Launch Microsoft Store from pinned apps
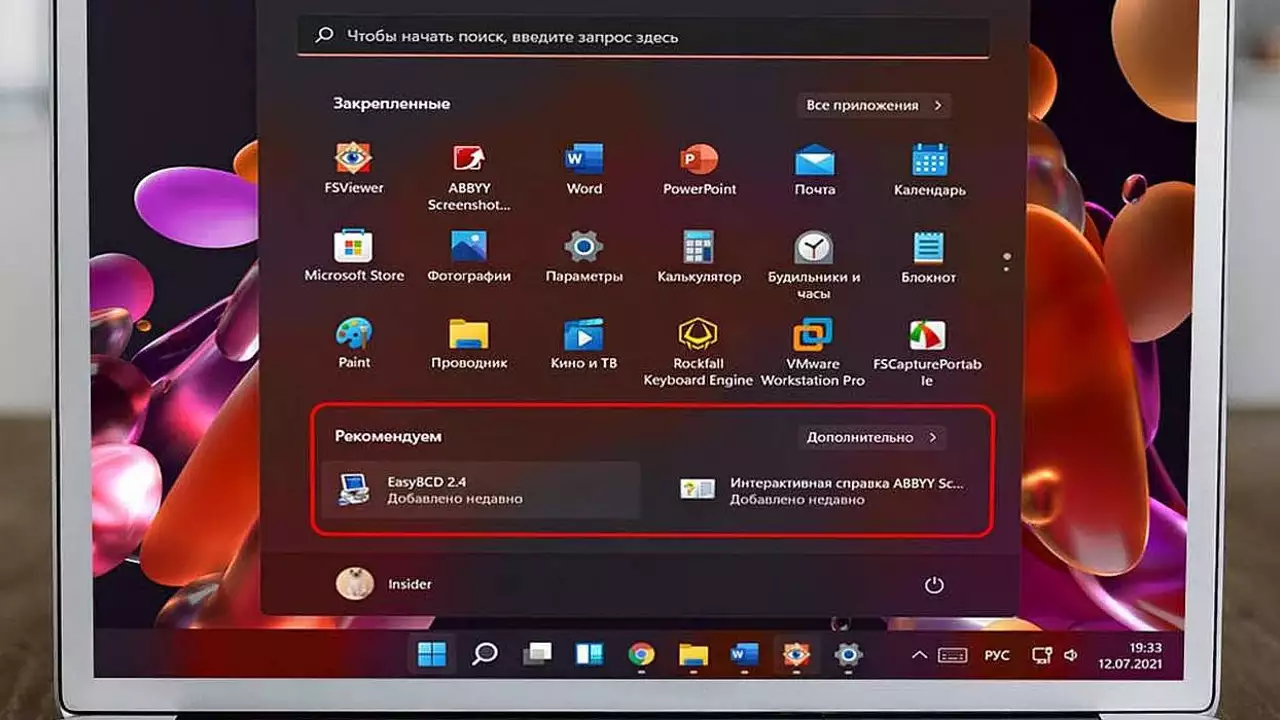The height and width of the screenshot is (720, 1280). point(354,256)
